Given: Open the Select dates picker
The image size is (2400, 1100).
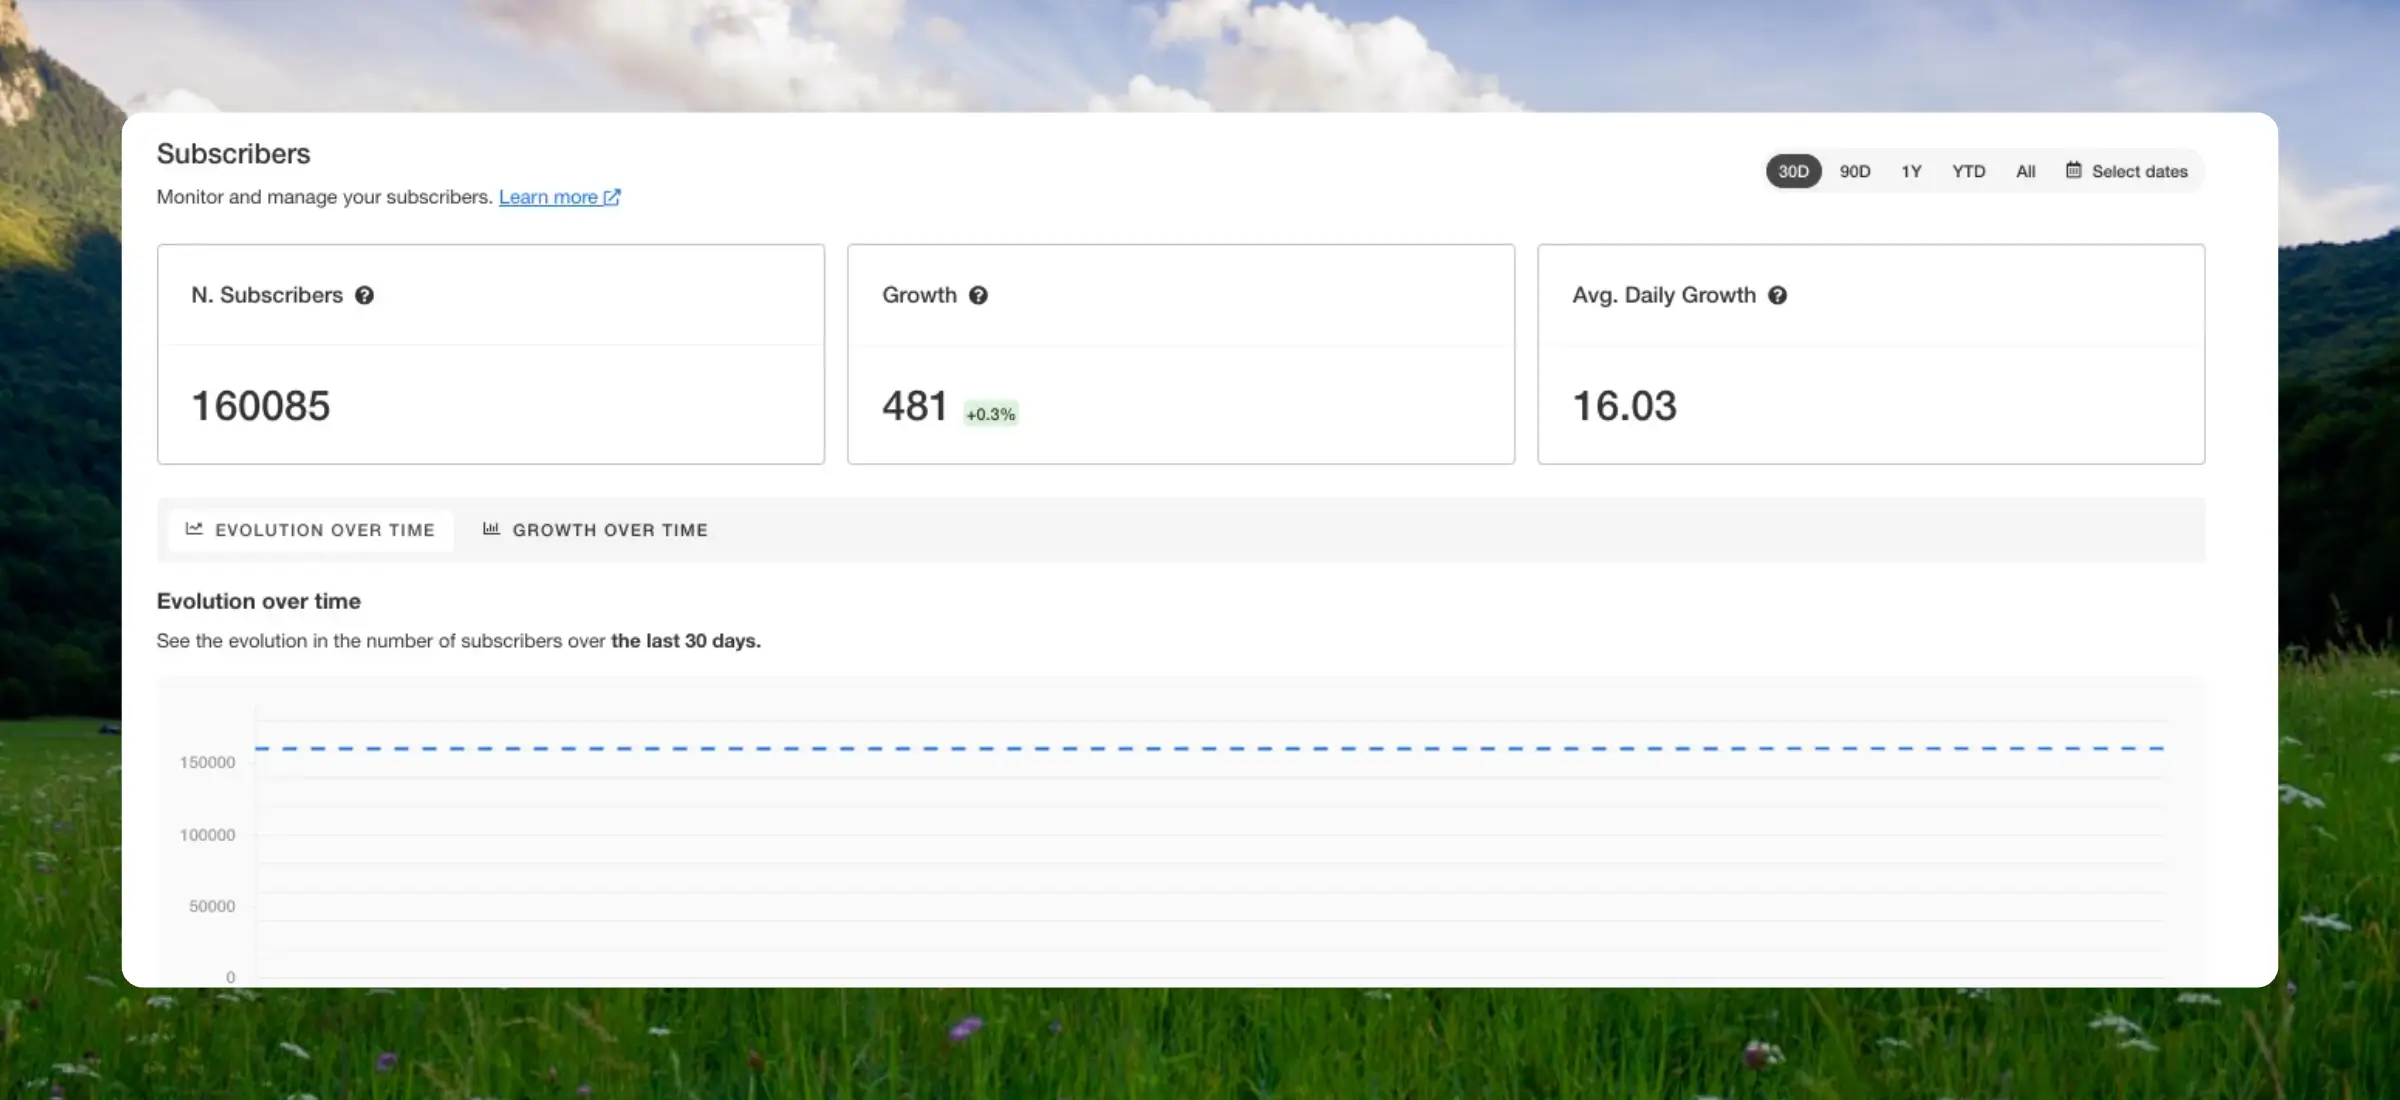Looking at the screenshot, I should click(2139, 171).
